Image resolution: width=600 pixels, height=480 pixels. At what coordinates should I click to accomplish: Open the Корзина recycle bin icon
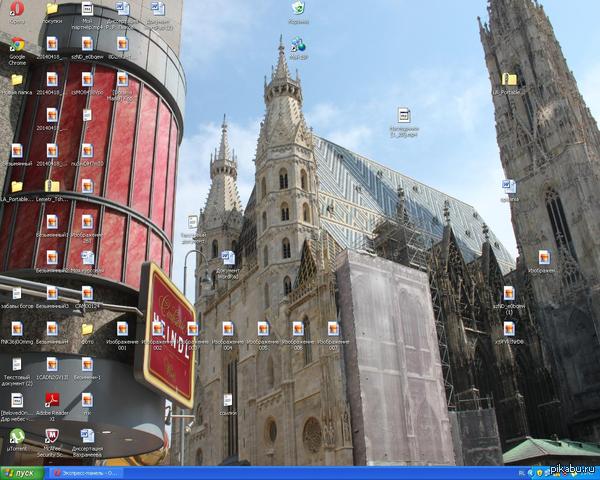298,9
